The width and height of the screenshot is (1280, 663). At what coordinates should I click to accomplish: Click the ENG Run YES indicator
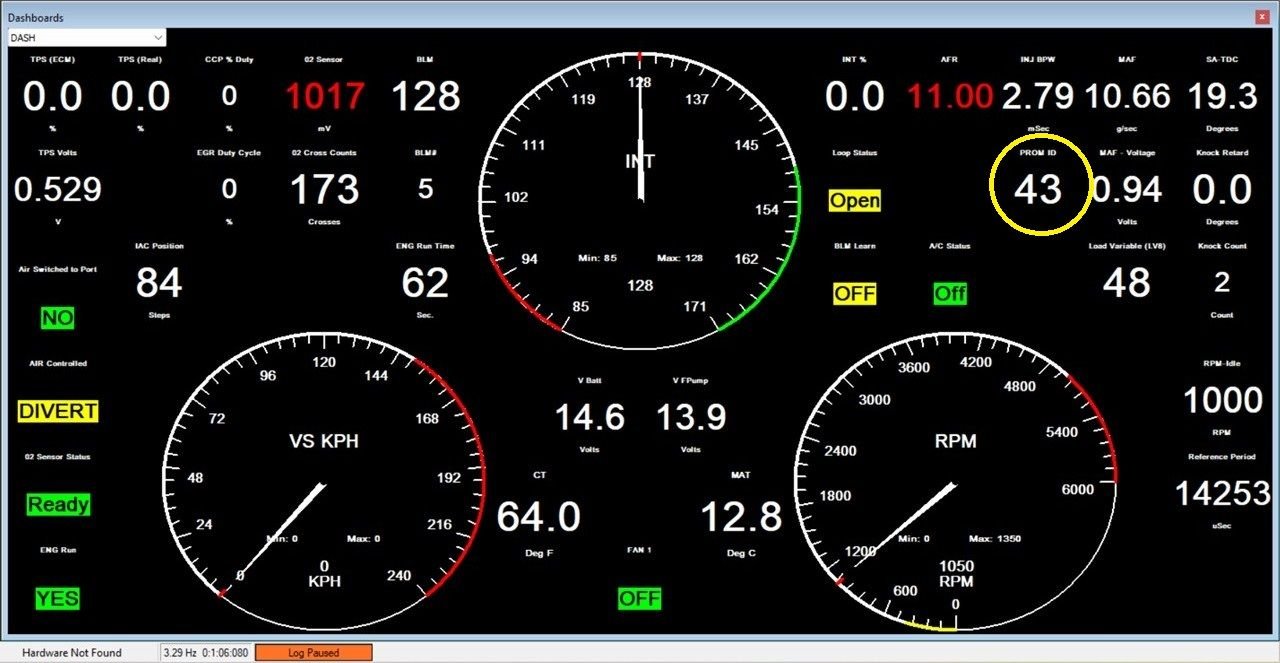coord(58,599)
